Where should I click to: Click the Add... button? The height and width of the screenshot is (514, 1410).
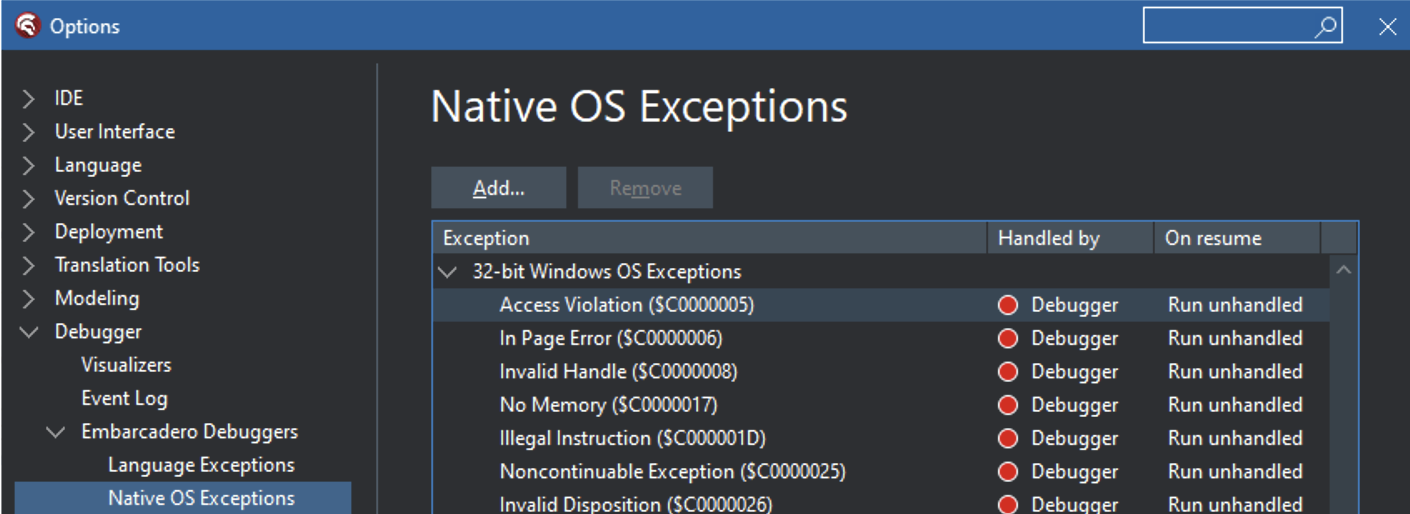tap(499, 188)
